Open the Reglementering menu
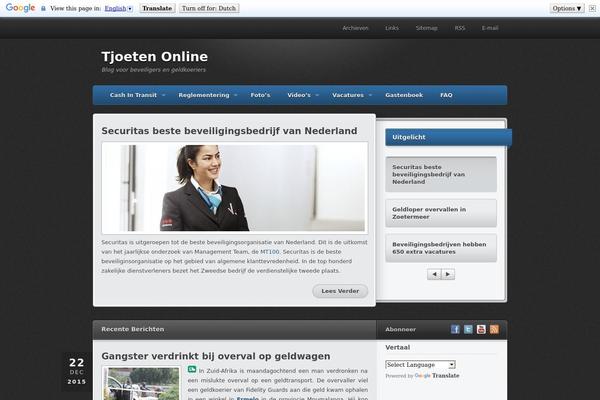 (x=204, y=95)
